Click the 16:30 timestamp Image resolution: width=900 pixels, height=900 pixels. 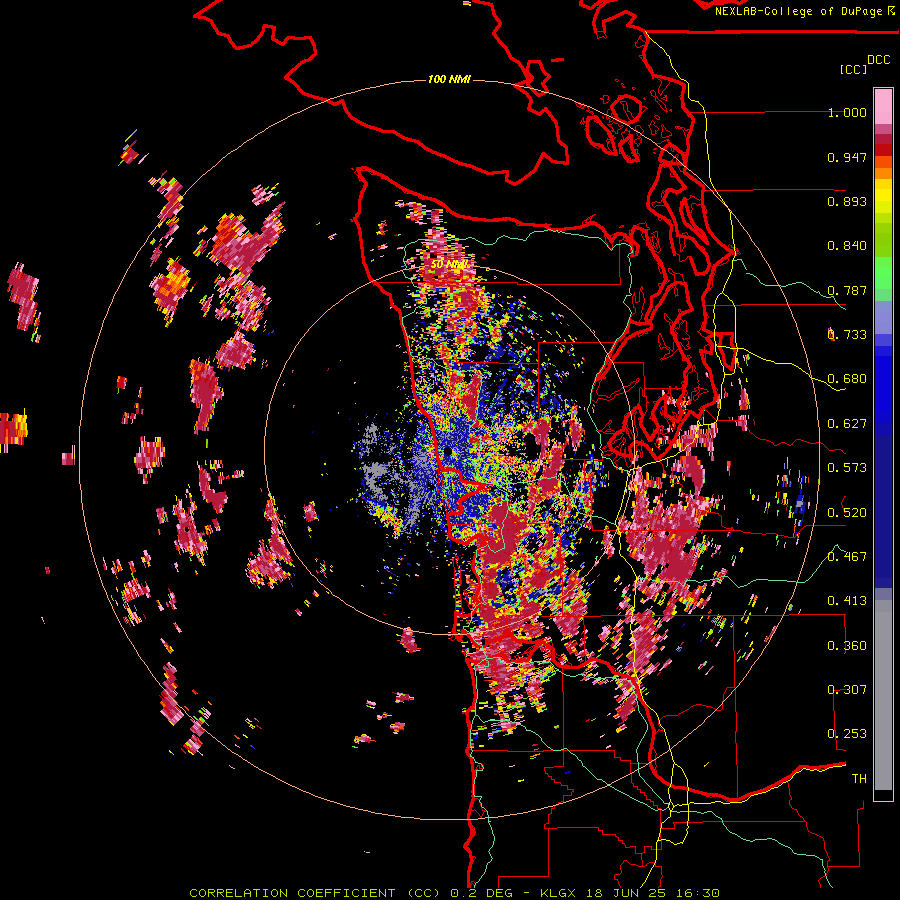pyautogui.click(x=697, y=893)
